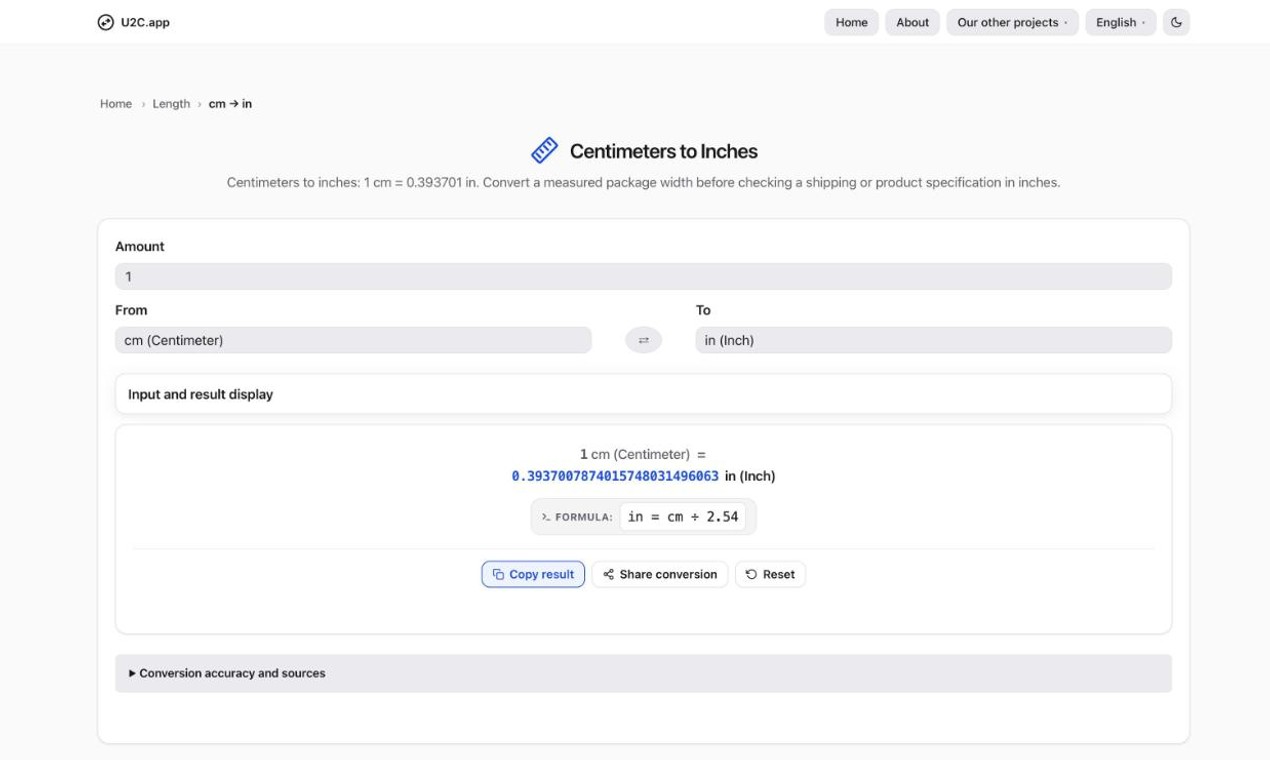Expand Conversion accuracy and sources
The width and height of the screenshot is (1270, 760).
coord(643,673)
